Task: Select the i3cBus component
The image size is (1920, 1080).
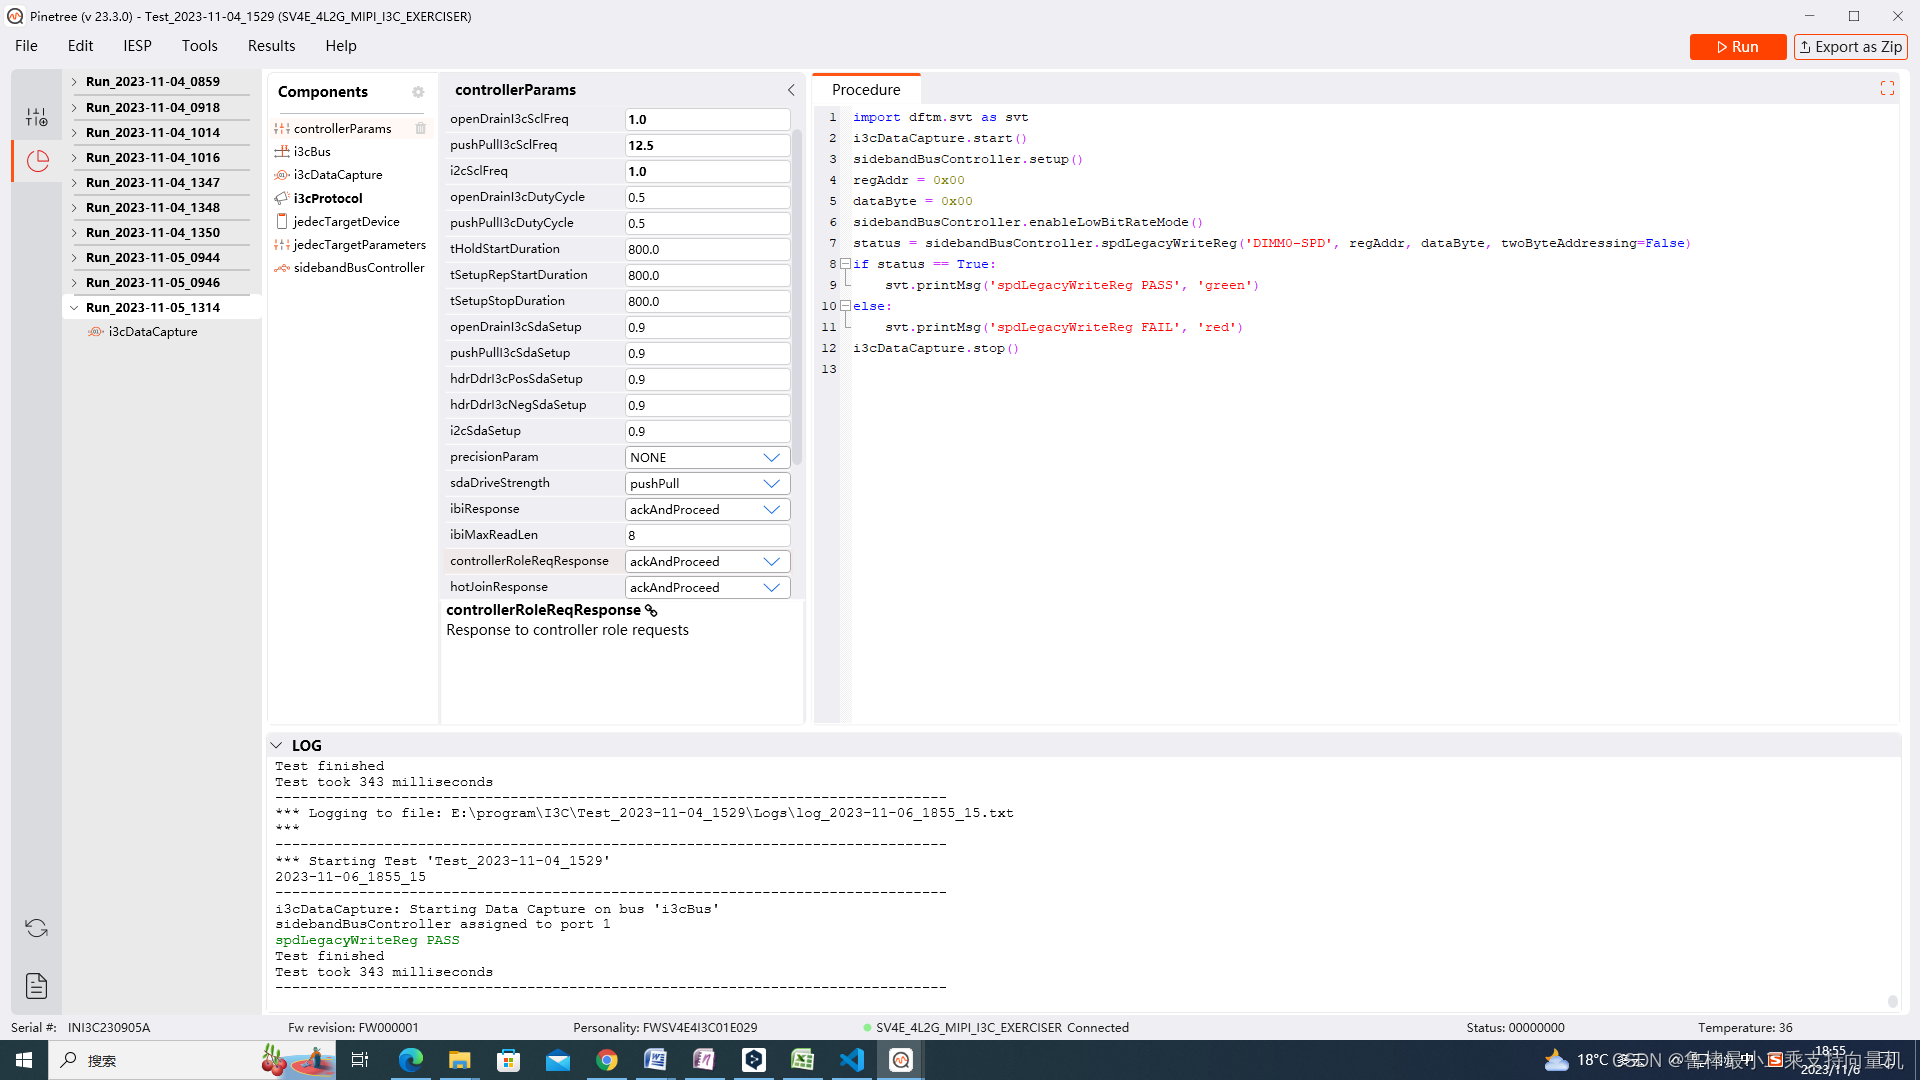Action: click(x=312, y=151)
